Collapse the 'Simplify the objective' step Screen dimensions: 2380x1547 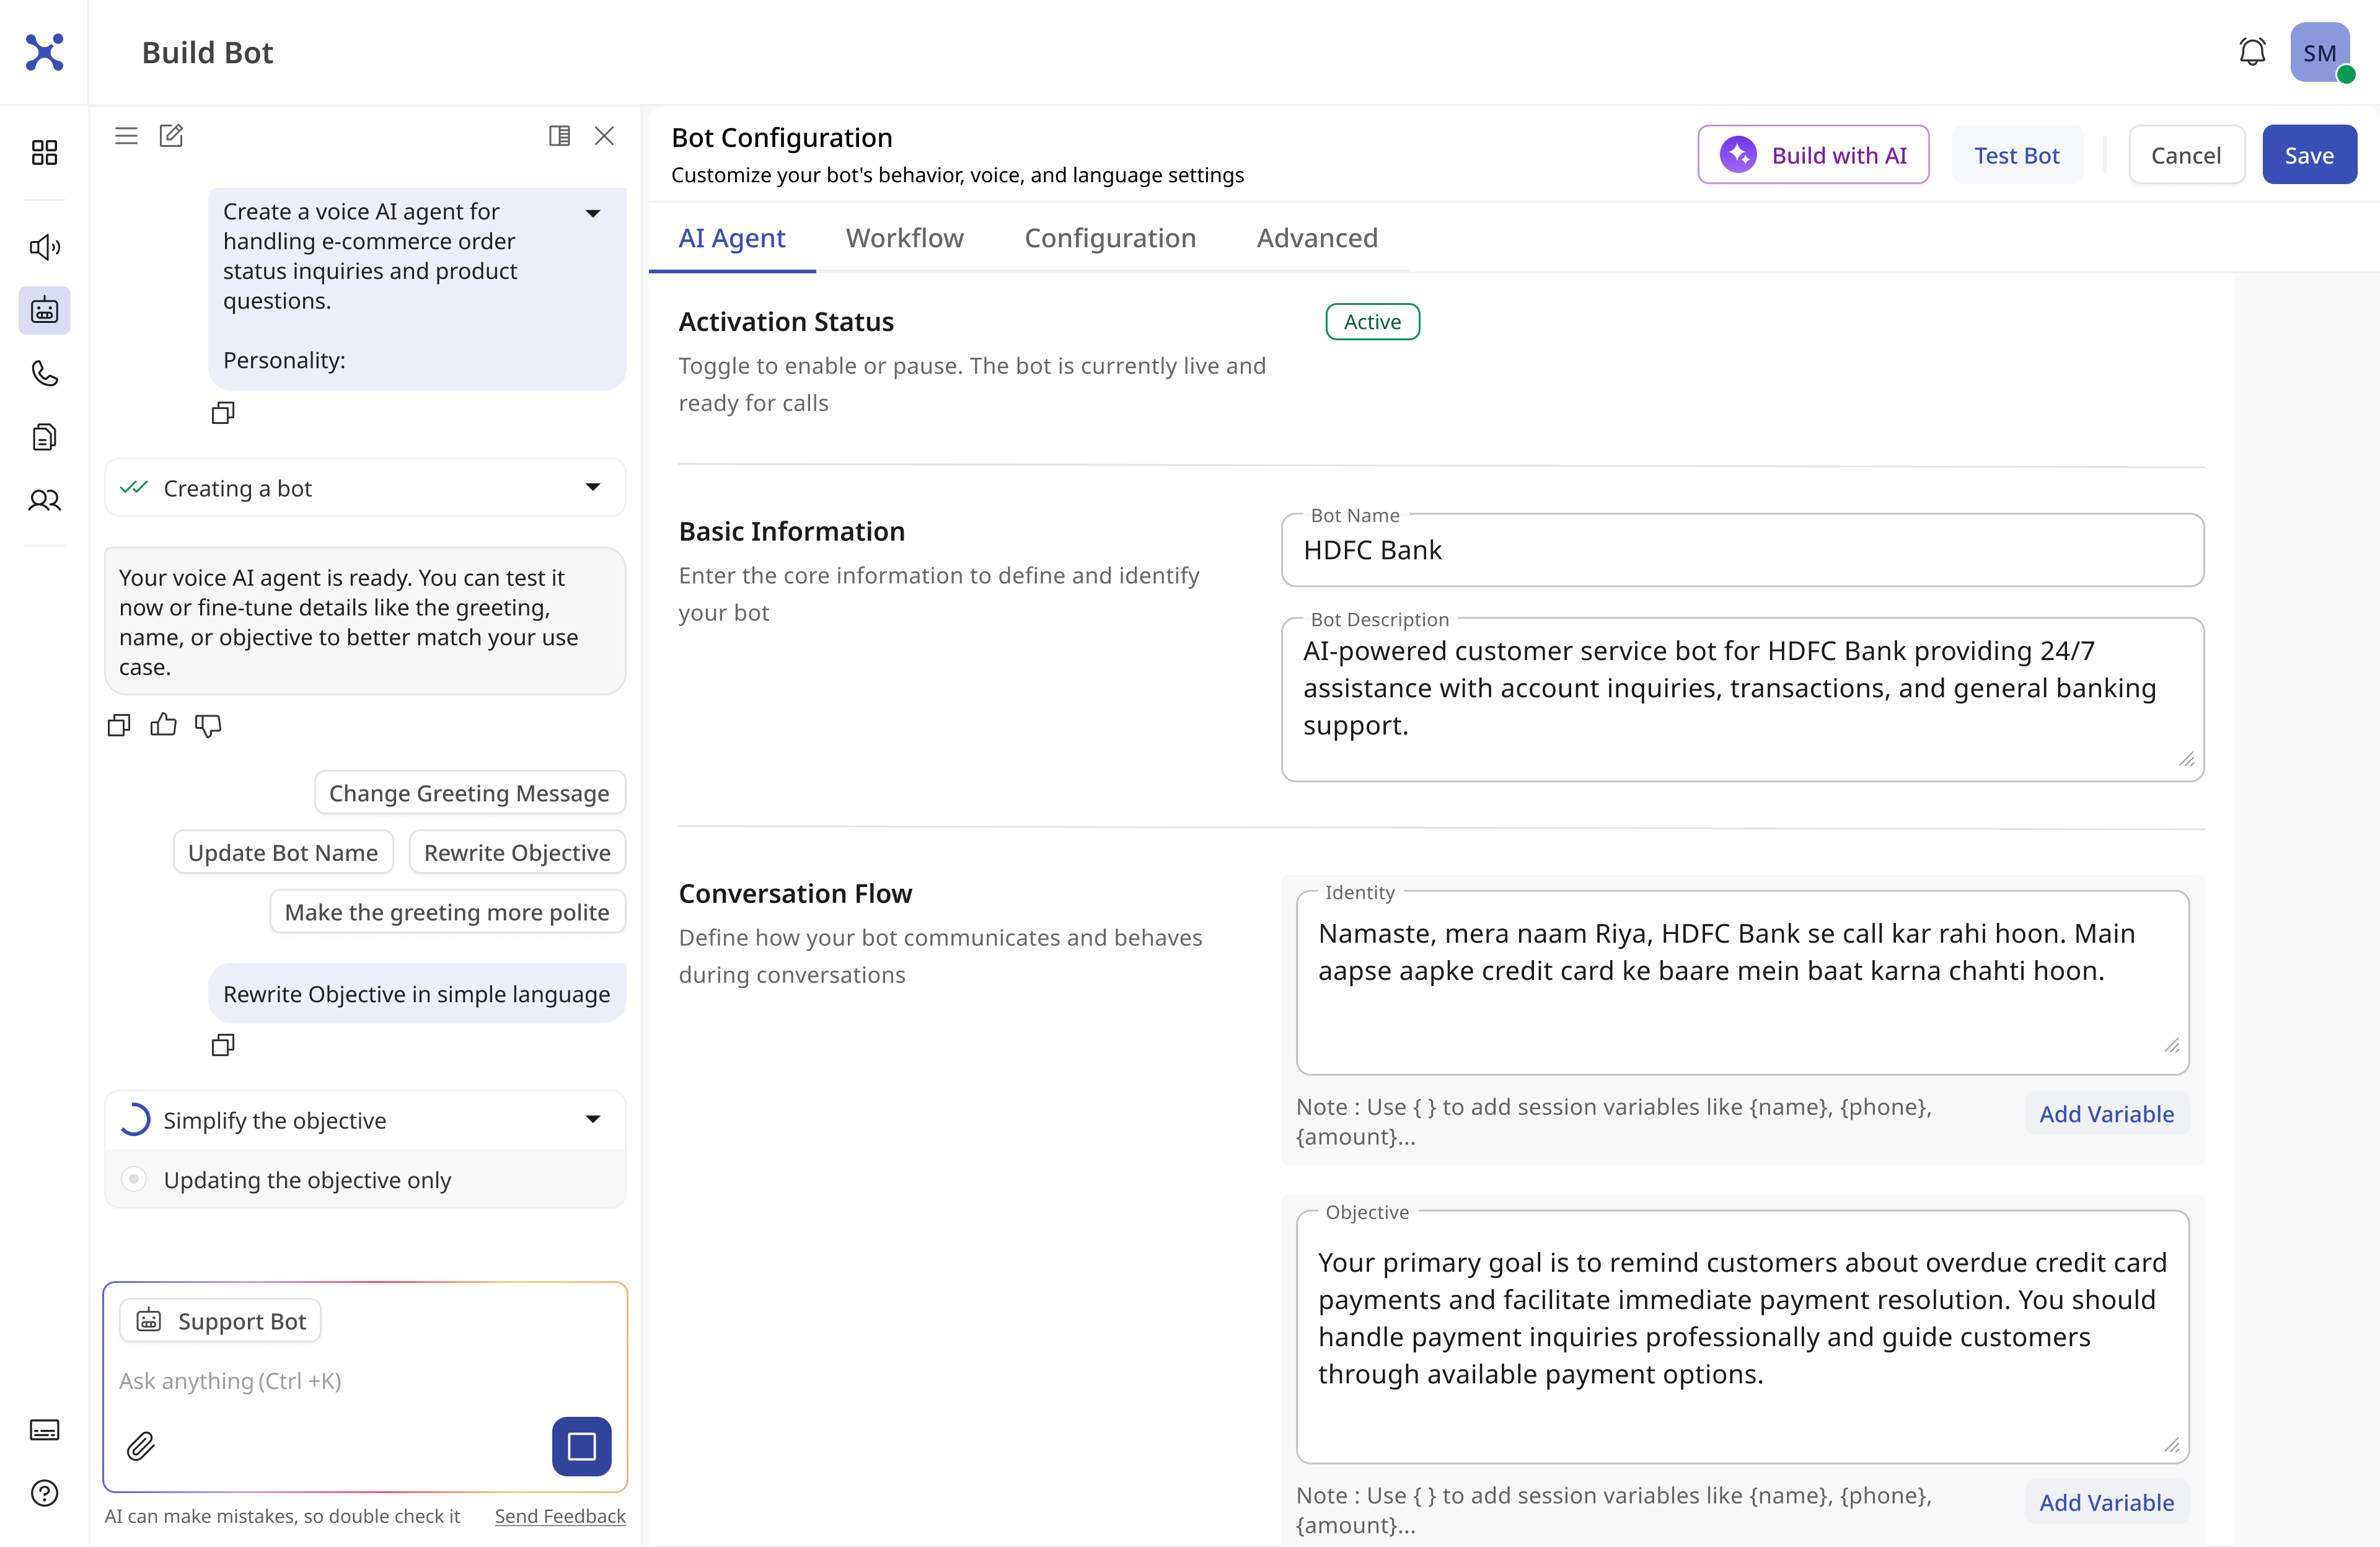point(593,1119)
